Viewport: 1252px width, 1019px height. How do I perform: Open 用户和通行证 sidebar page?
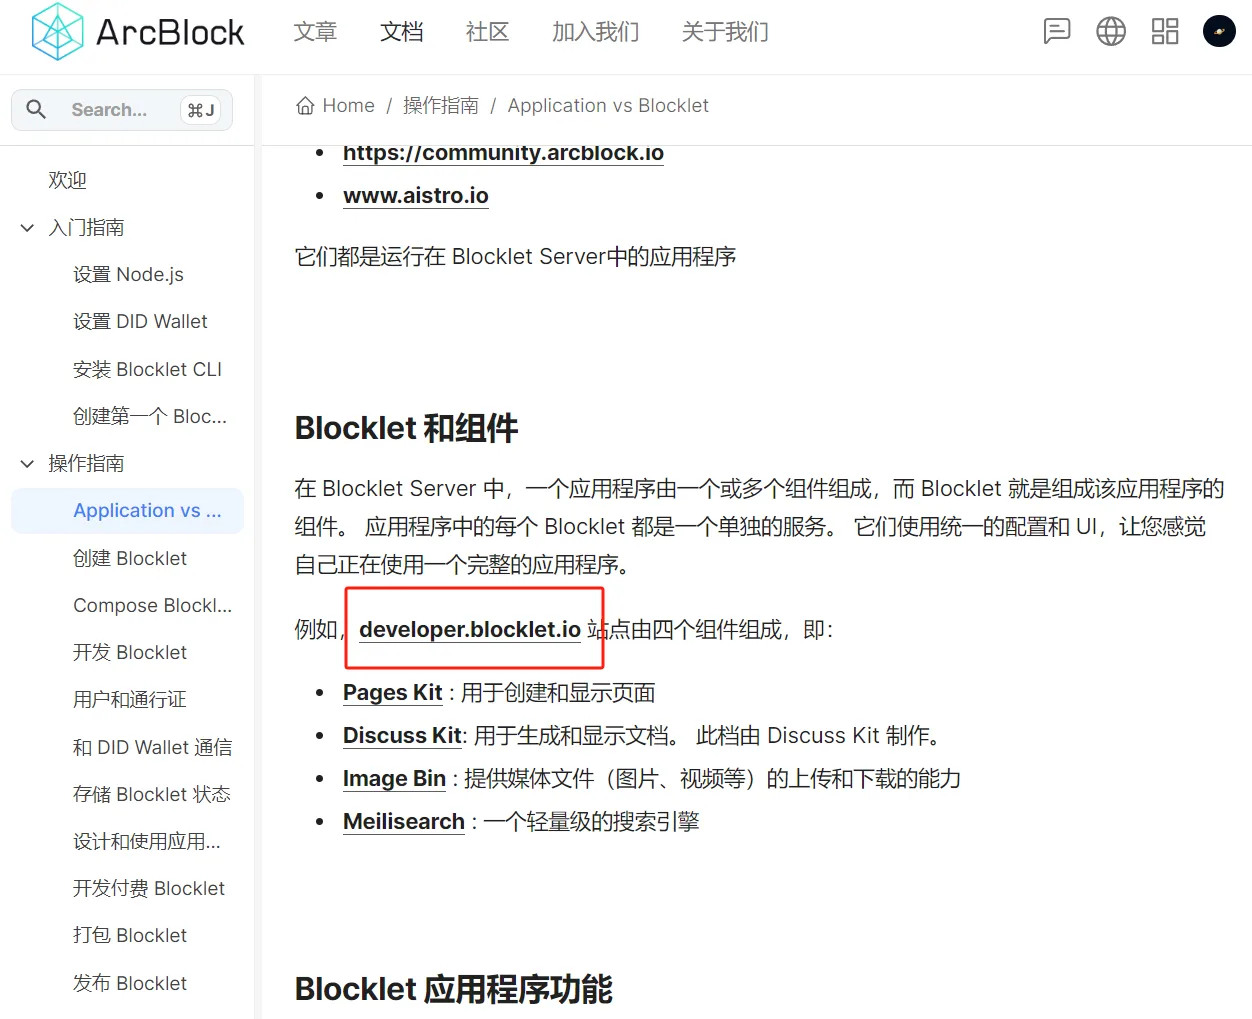pos(130,700)
